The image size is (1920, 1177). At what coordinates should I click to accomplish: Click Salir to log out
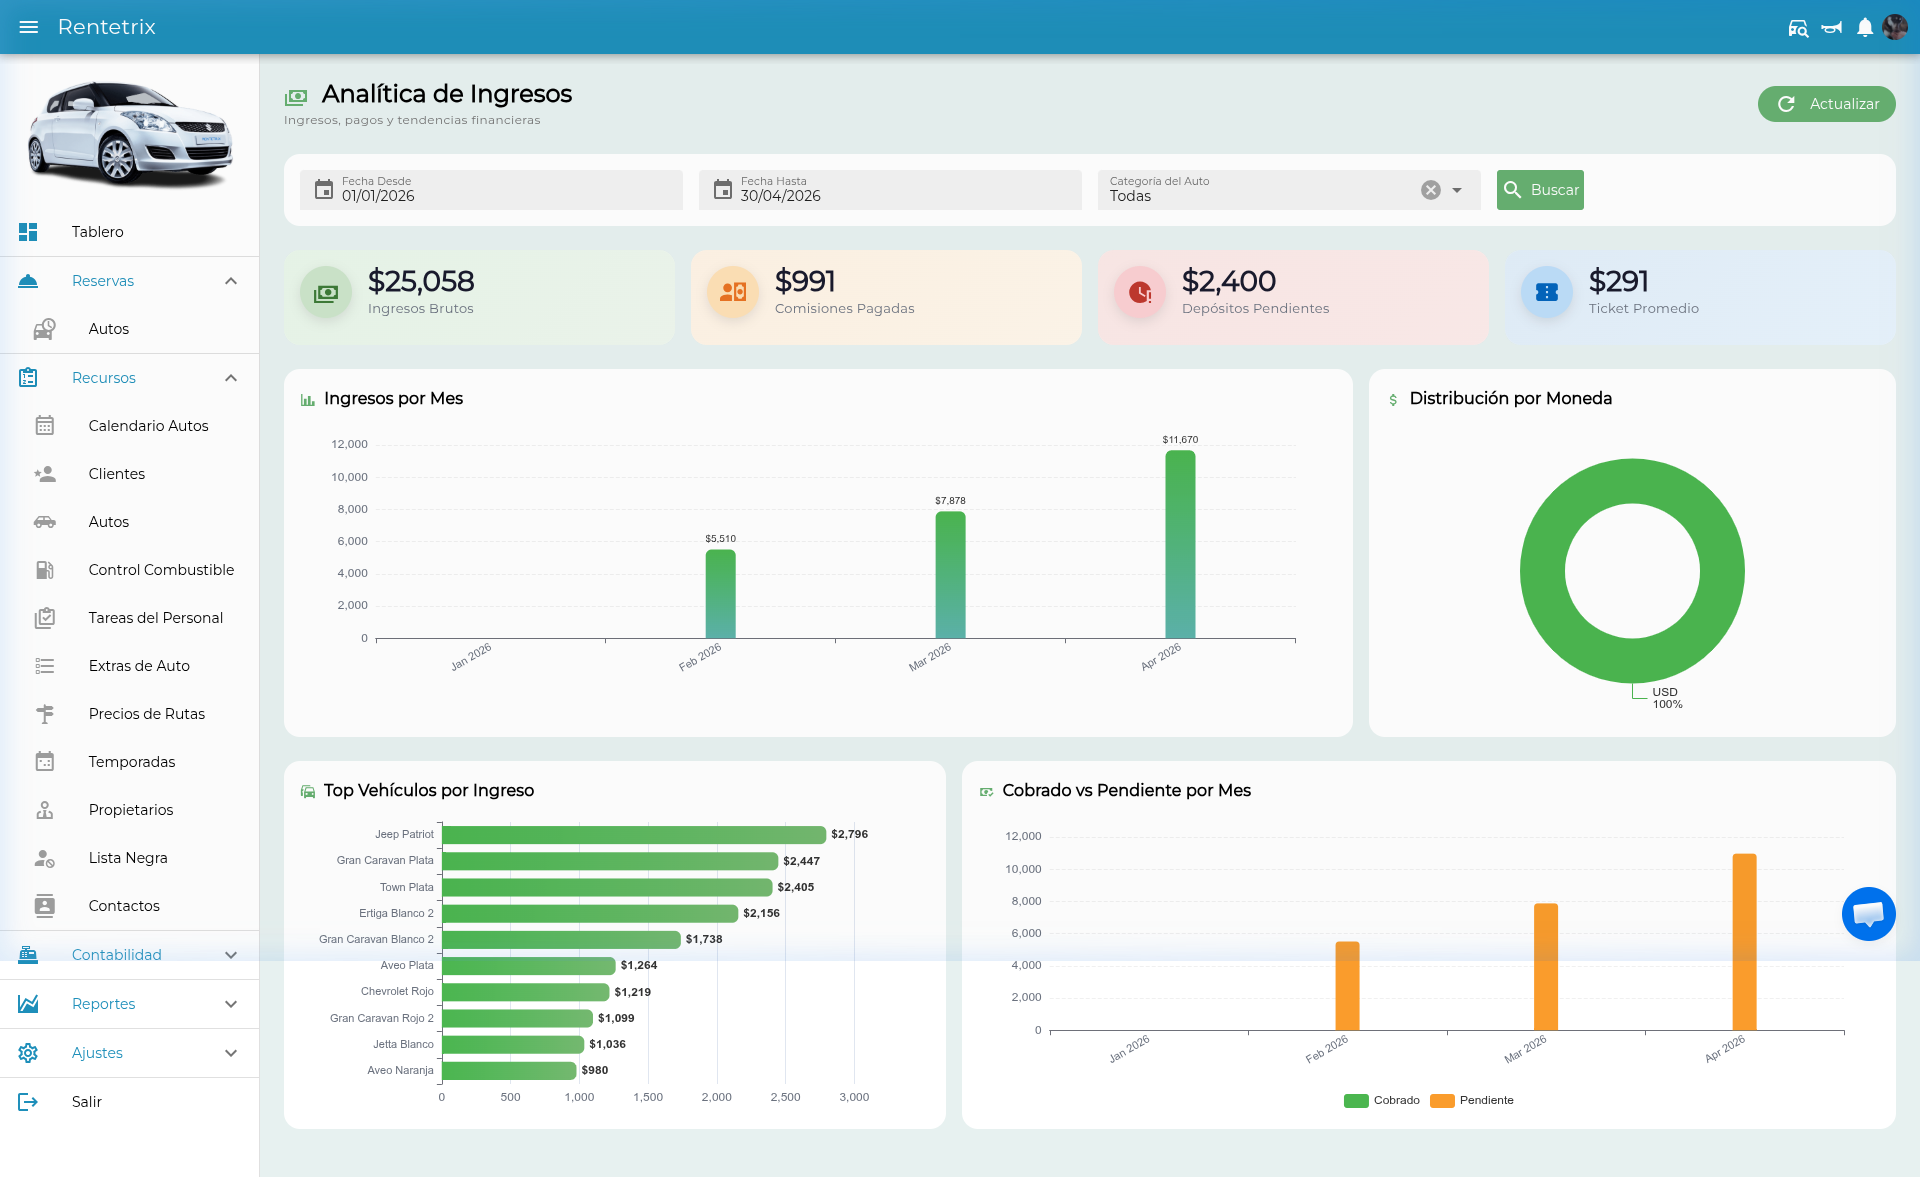click(130, 1102)
